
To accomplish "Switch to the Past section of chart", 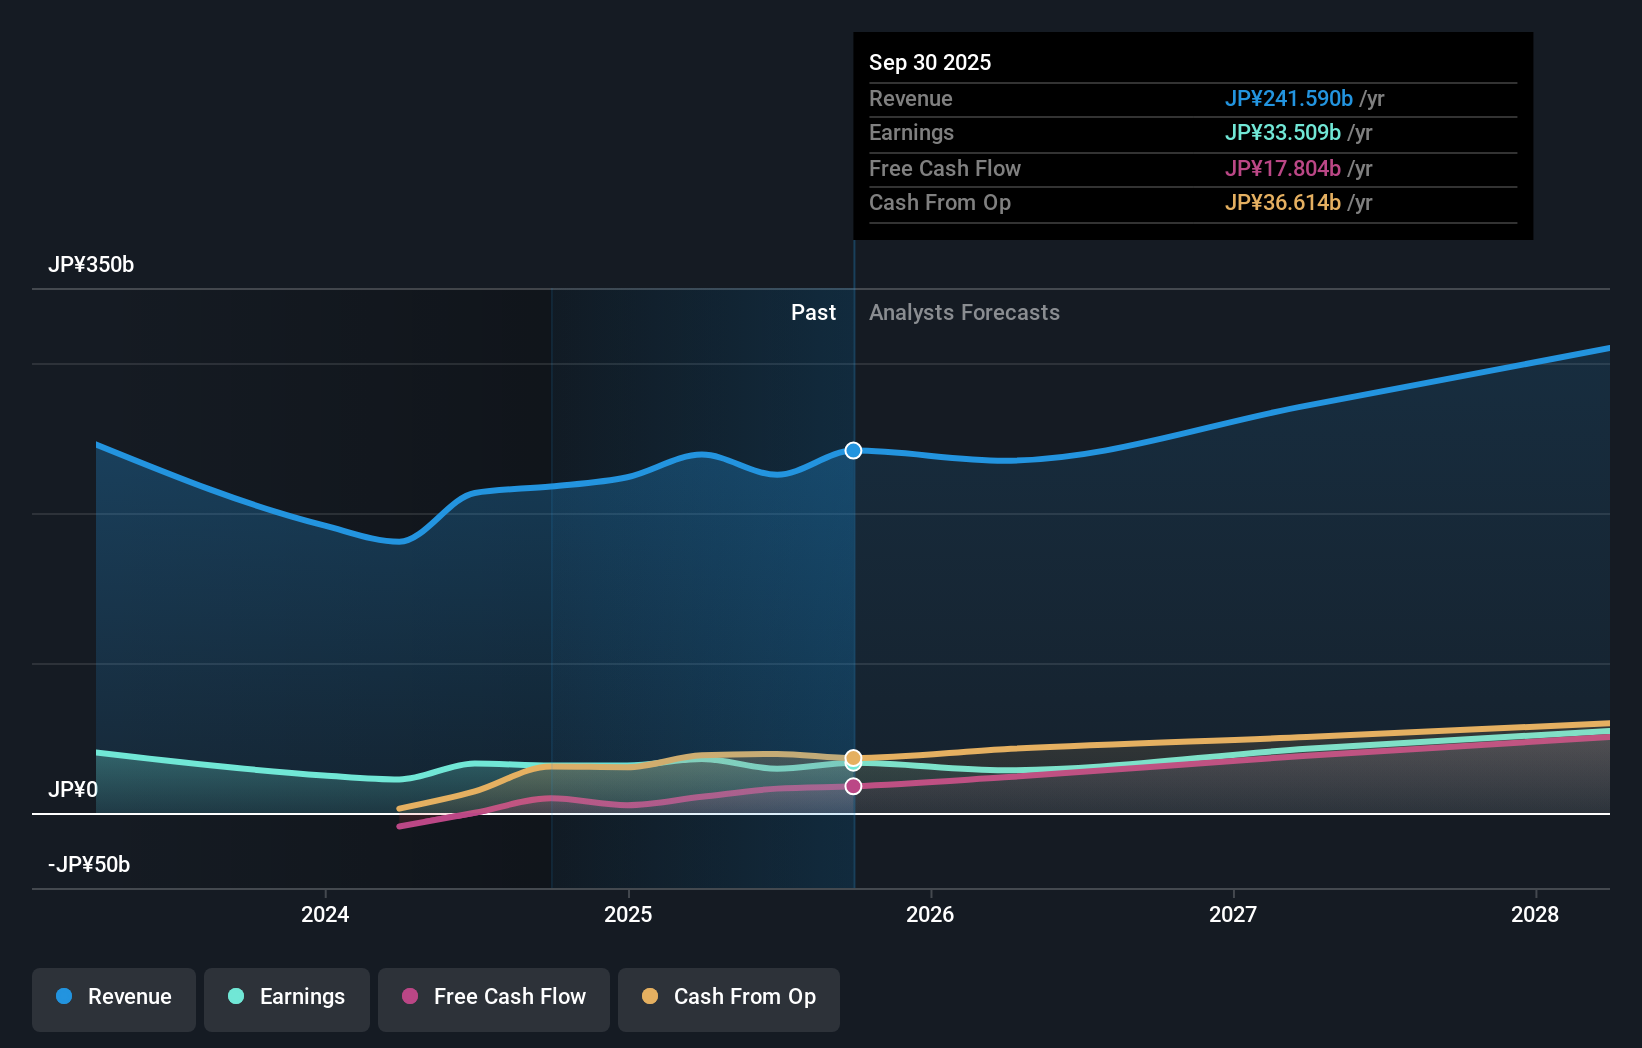I will [x=813, y=312].
